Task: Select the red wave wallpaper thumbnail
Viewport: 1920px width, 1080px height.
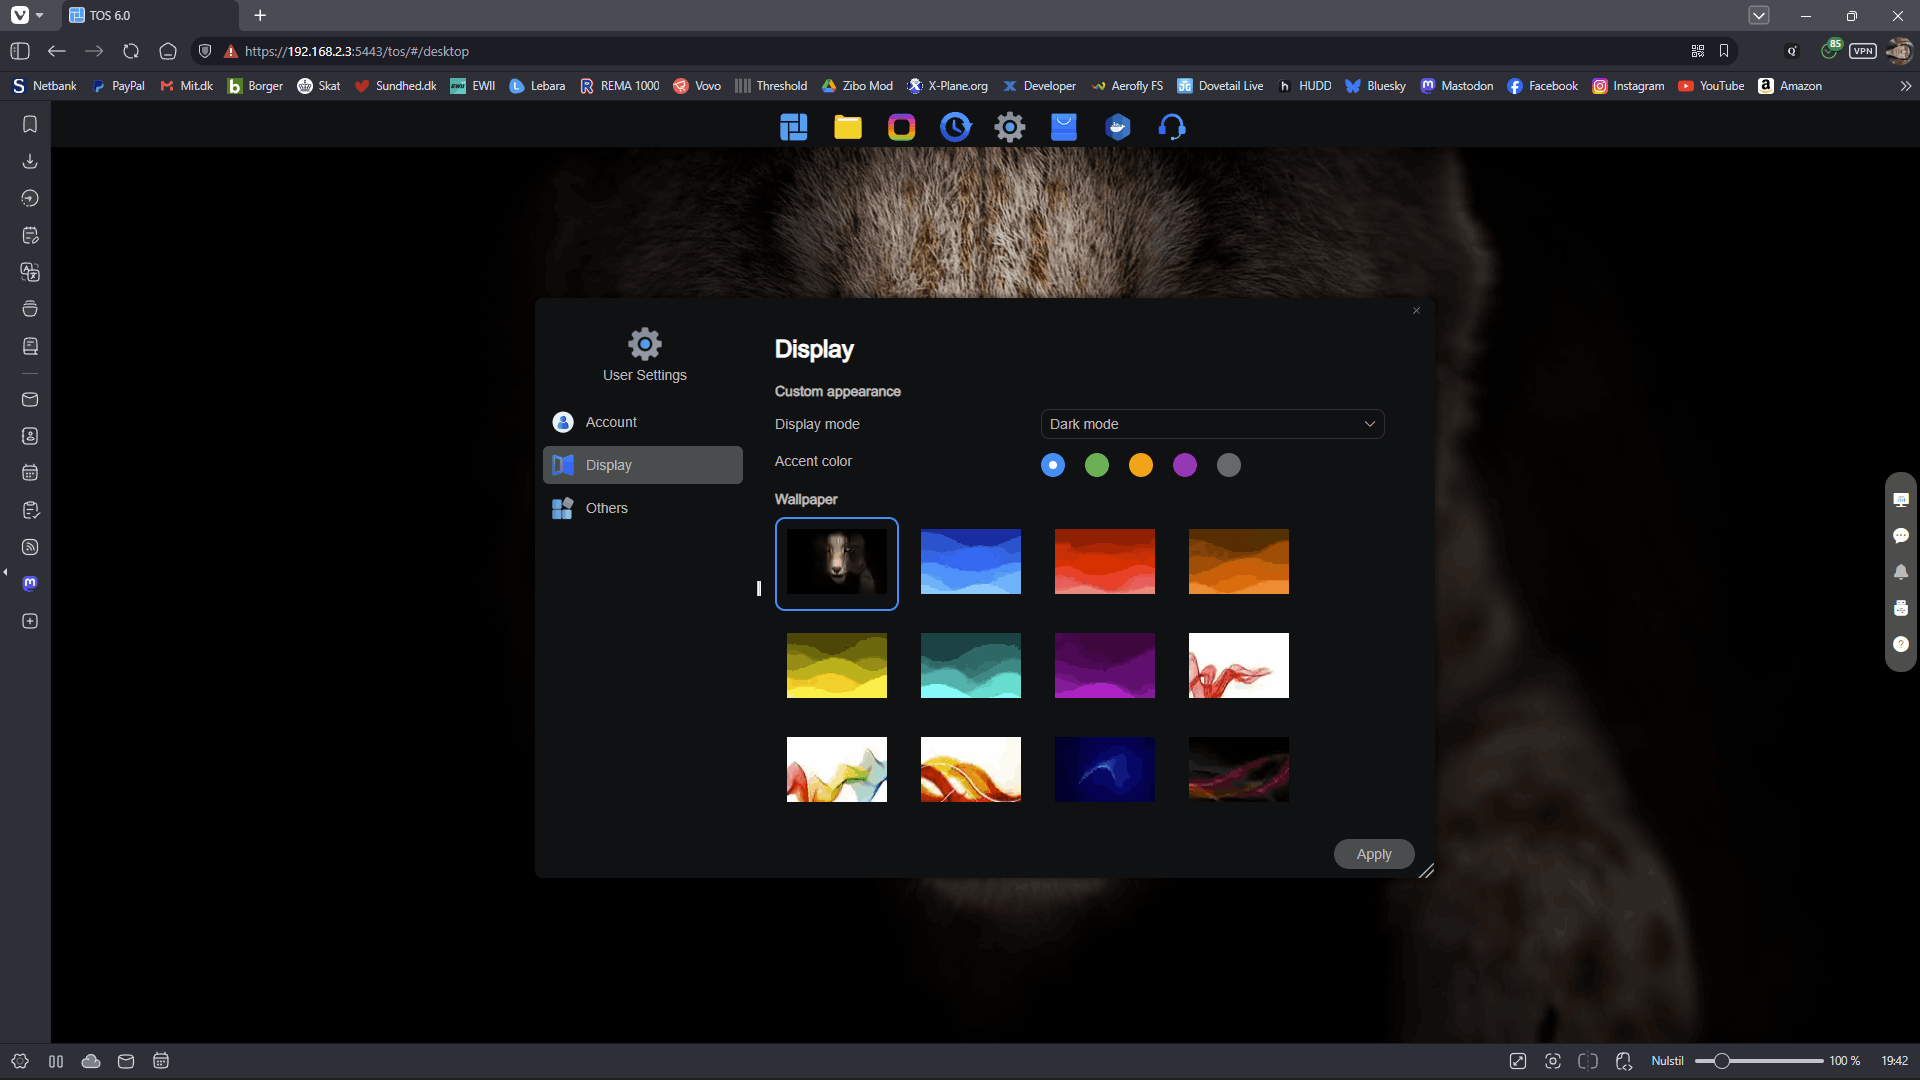Action: click(1104, 561)
